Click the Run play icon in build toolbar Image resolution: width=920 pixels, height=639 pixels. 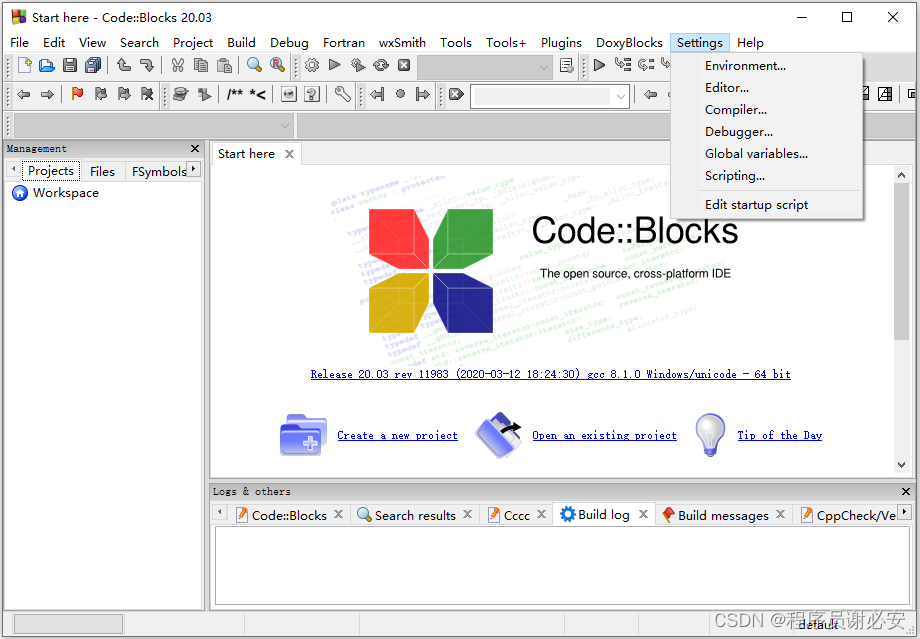[334, 65]
